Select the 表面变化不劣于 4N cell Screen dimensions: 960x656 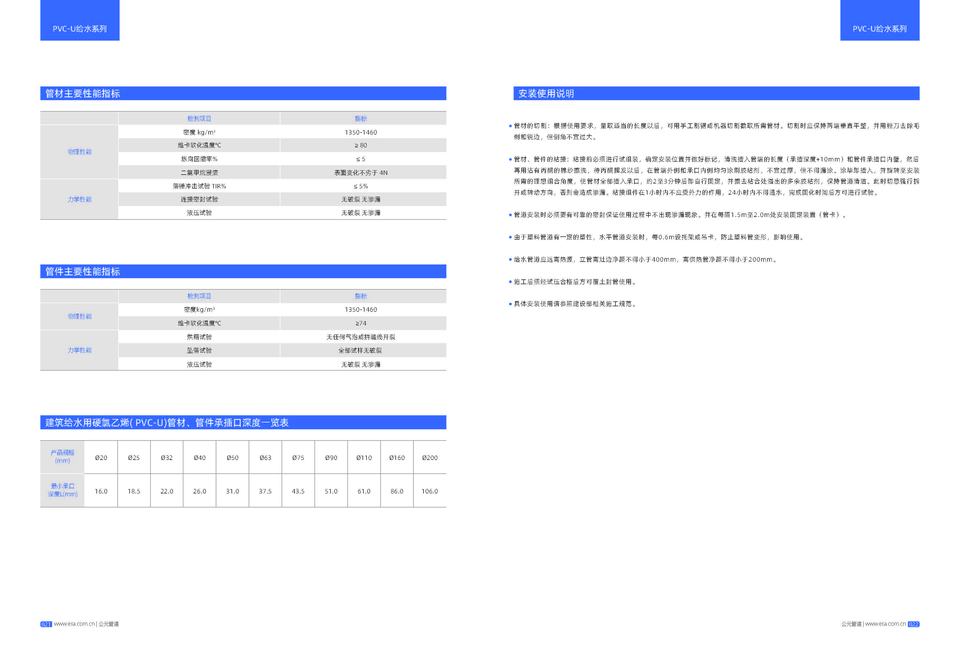click(x=361, y=172)
